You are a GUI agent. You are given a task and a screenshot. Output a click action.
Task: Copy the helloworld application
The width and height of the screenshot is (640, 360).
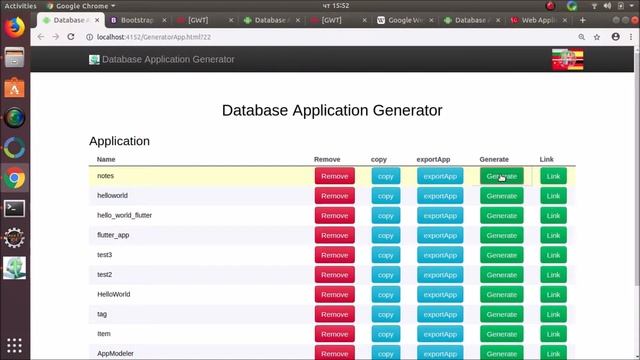pyautogui.click(x=386, y=196)
